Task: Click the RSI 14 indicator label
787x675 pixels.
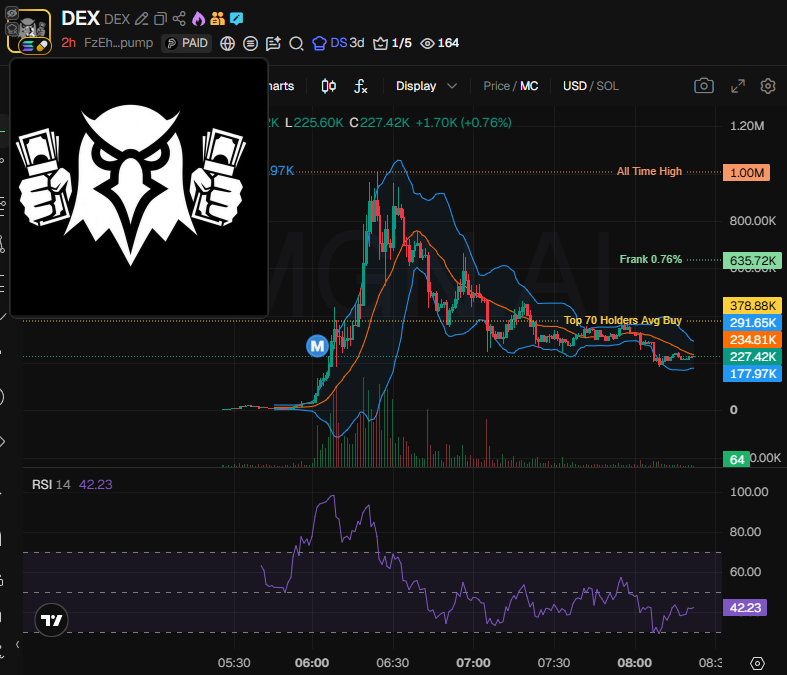Action: pos(51,485)
